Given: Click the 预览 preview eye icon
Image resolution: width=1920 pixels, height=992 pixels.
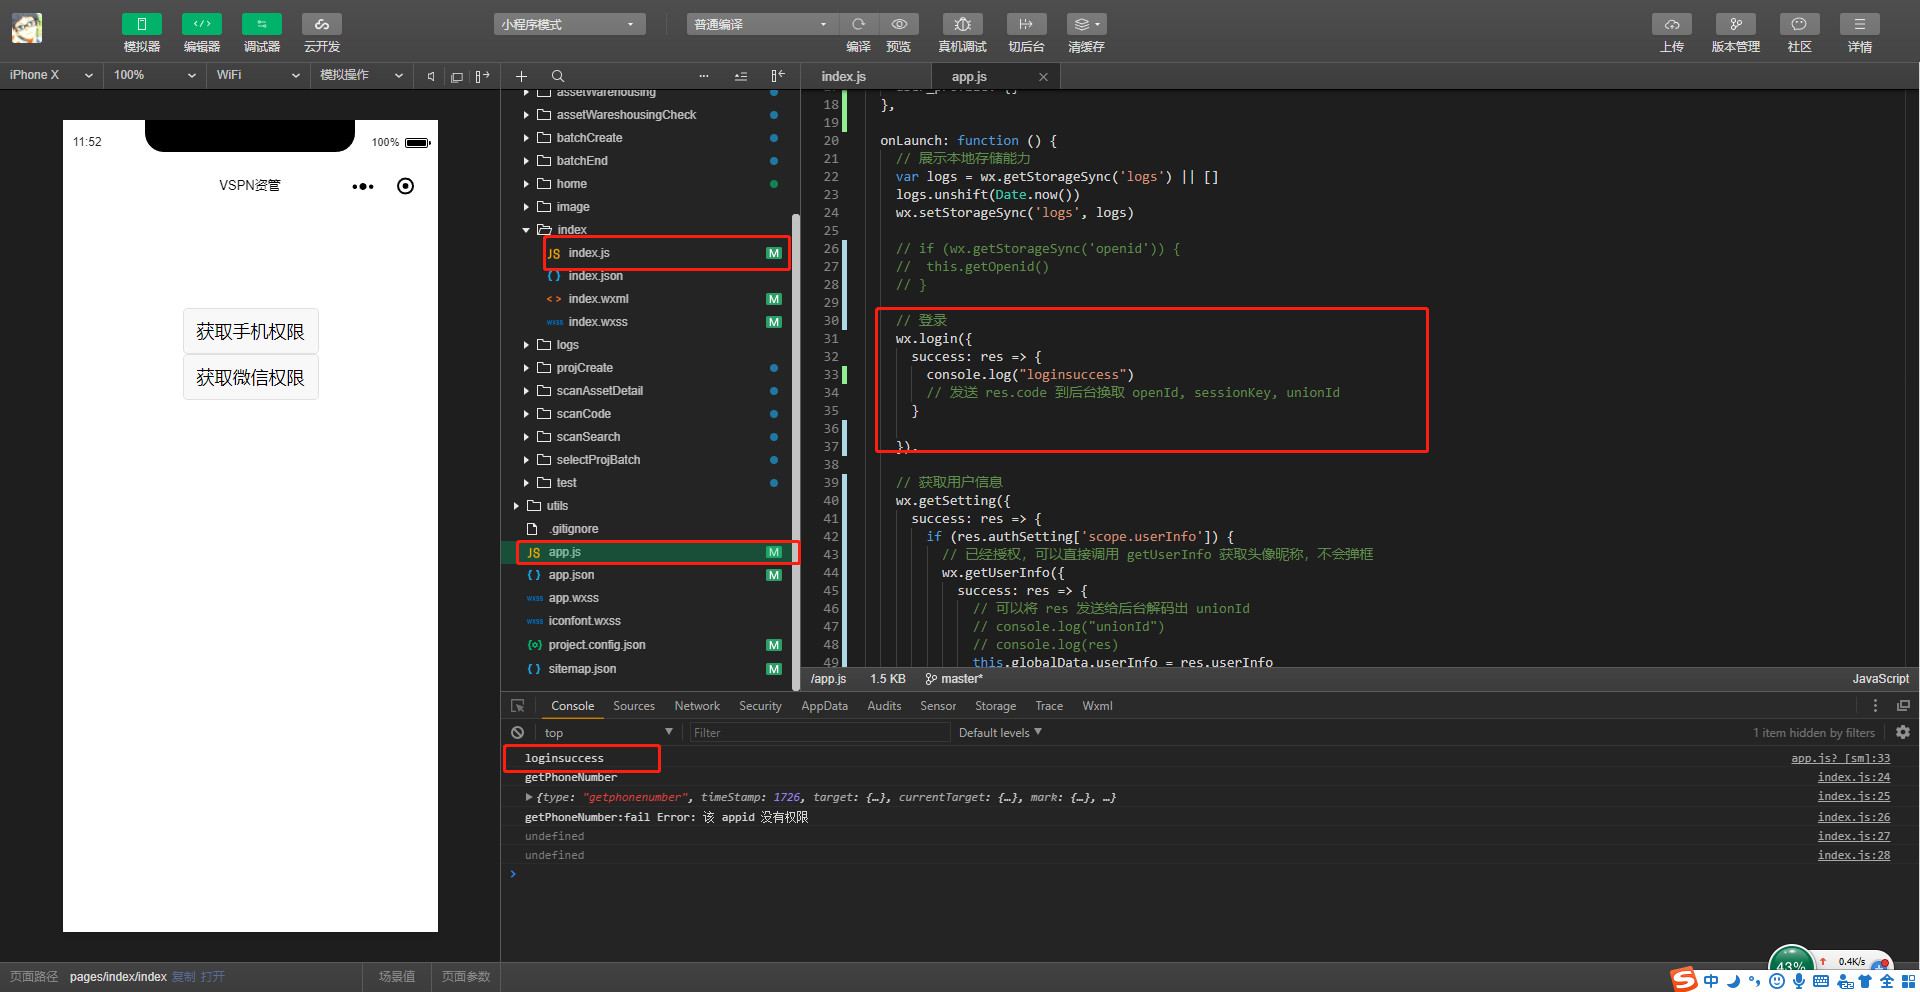Looking at the screenshot, I should coord(899,24).
